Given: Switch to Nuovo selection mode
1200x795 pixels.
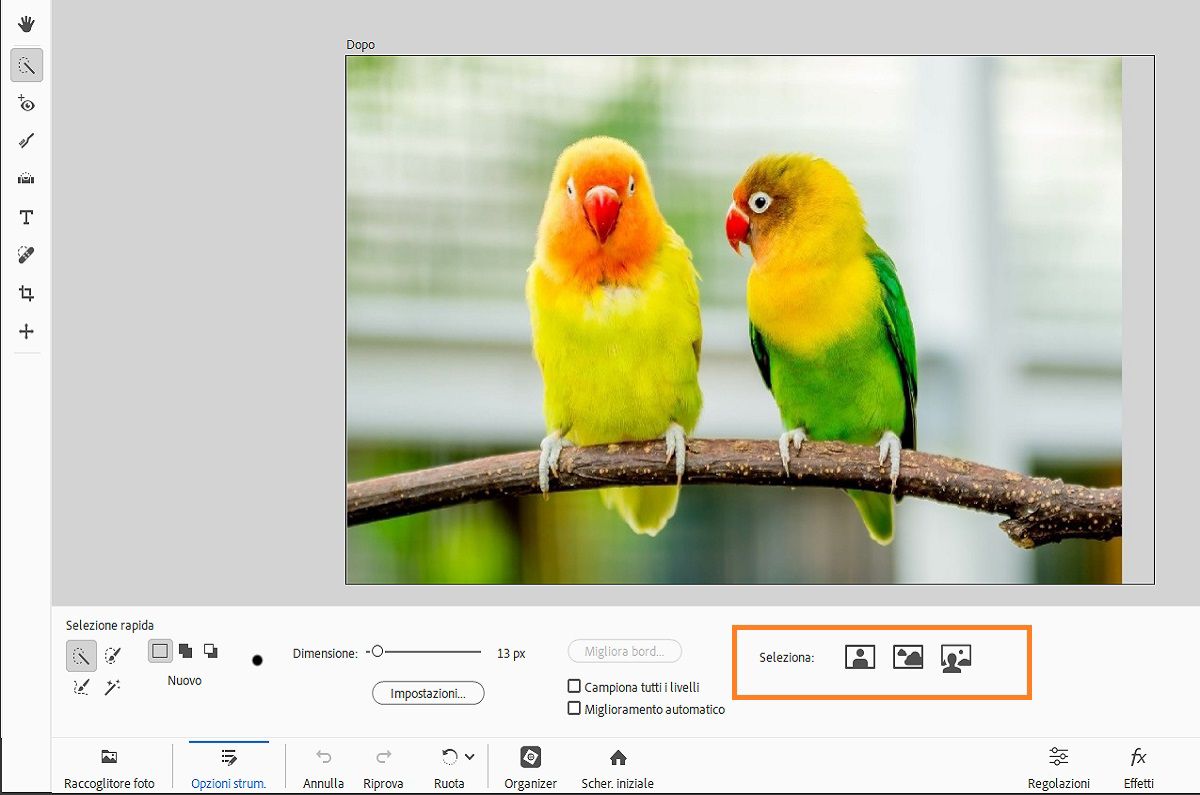Looking at the screenshot, I should pyautogui.click(x=160, y=651).
